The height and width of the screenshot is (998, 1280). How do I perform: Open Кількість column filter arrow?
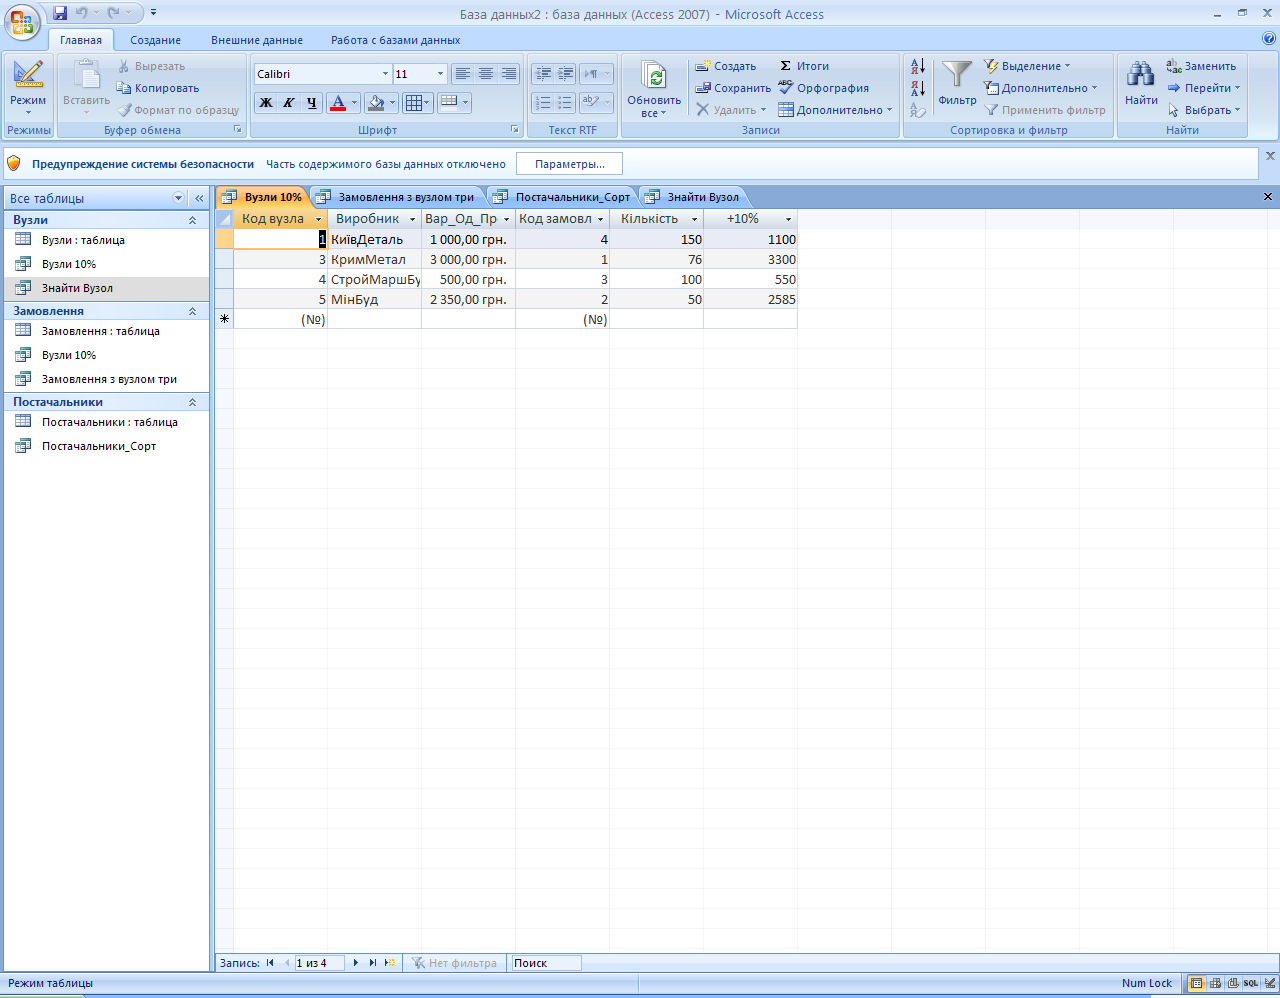[694, 219]
